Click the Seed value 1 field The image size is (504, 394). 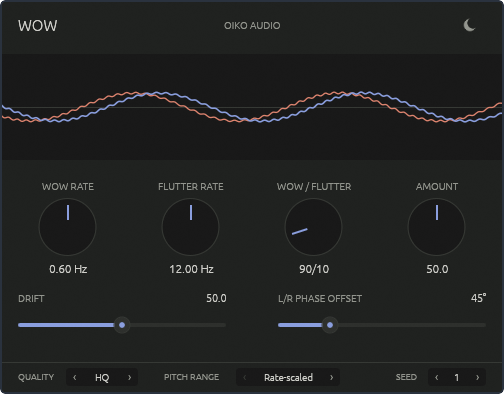point(457,377)
